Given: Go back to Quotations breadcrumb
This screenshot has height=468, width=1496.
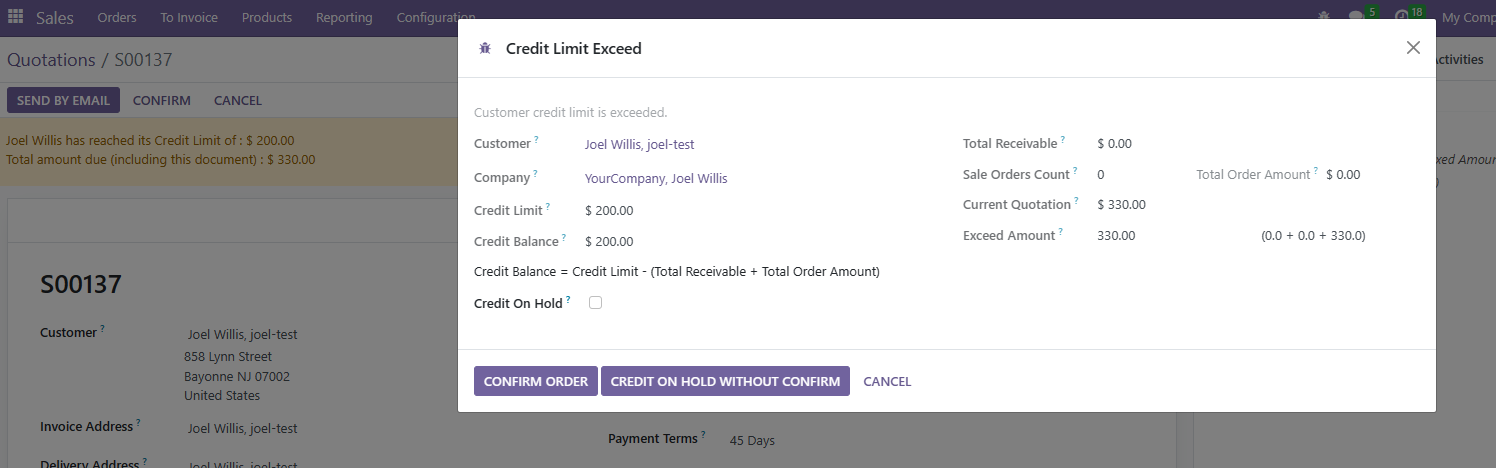Looking at the screenshot, I should [x=51, y=60].
